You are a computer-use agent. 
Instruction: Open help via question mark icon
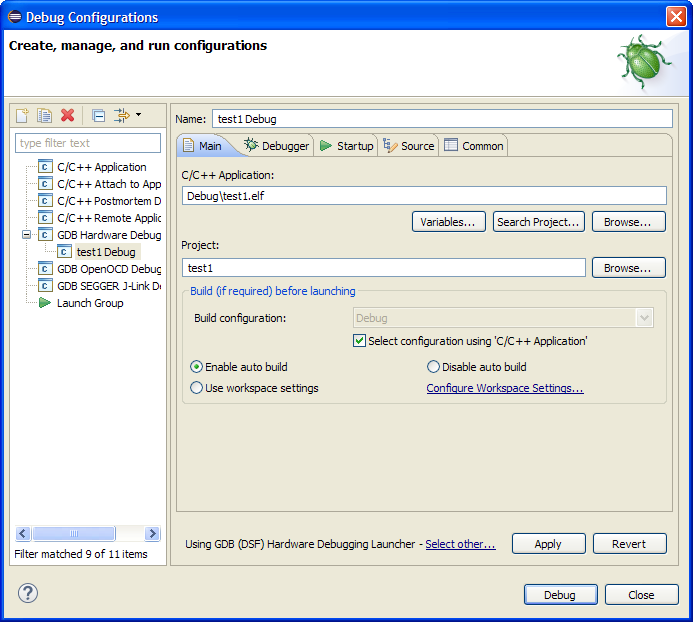pyautogui.click(x=28, y=593)
